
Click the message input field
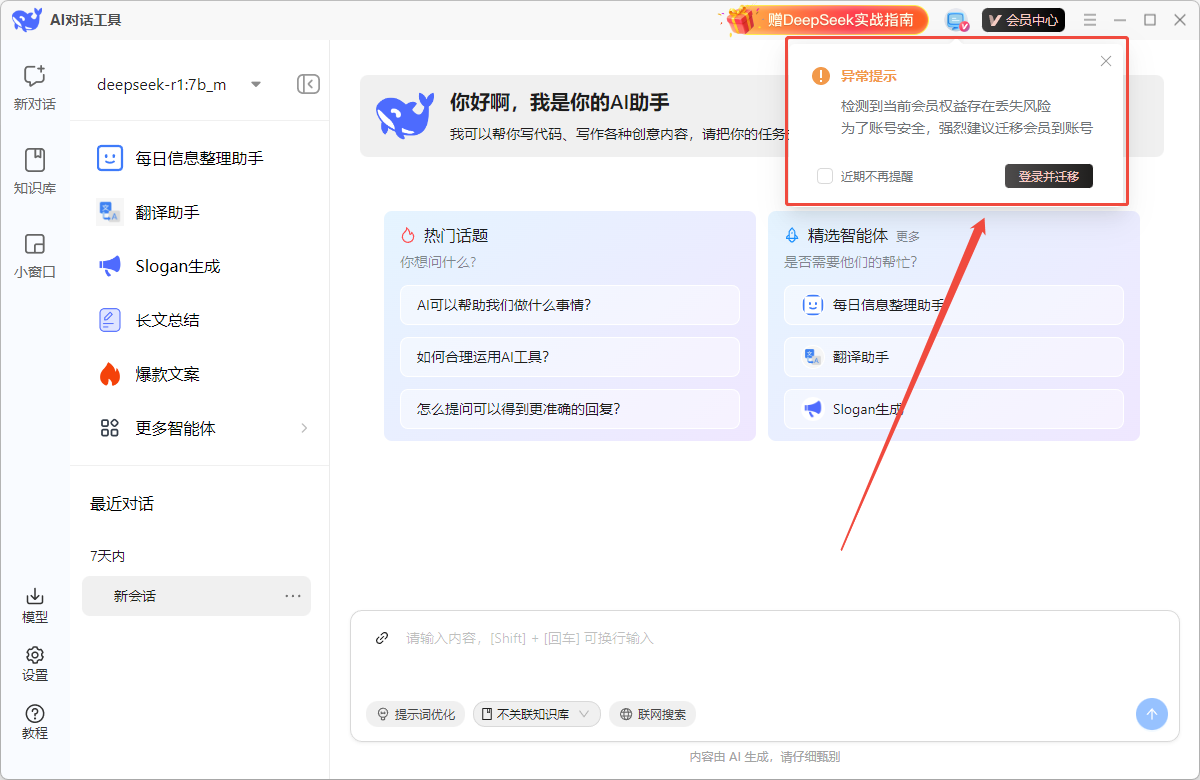(x=700, y=637)
